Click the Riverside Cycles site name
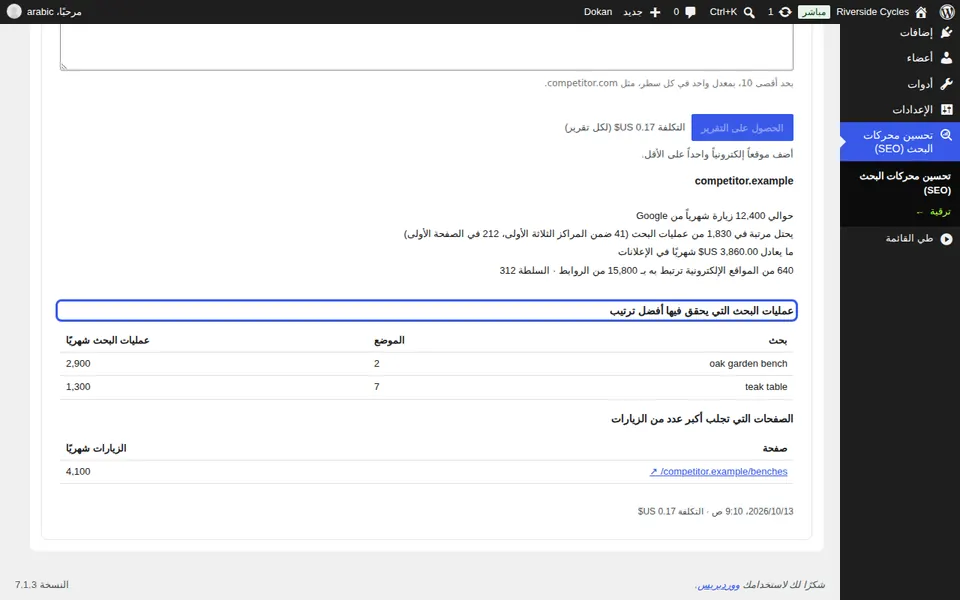Image resolution: width=960 pixels, height=600 pixels. point(872,12)
